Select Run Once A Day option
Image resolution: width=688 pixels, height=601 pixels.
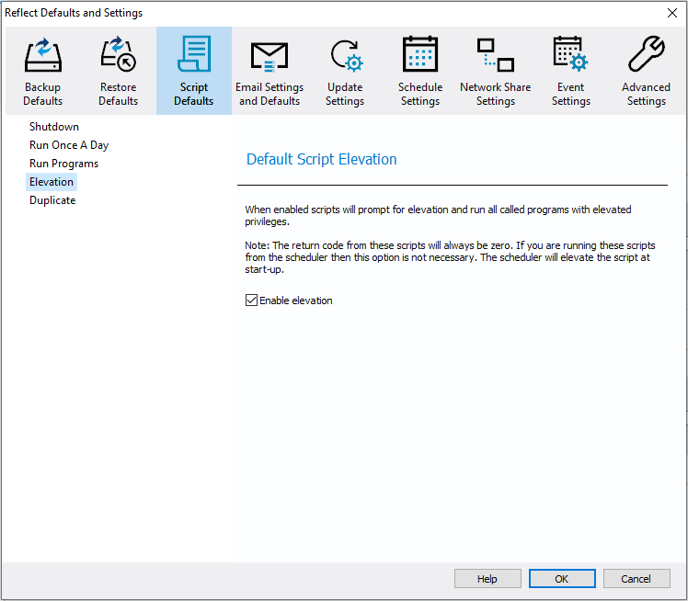(x=69, y=145)
